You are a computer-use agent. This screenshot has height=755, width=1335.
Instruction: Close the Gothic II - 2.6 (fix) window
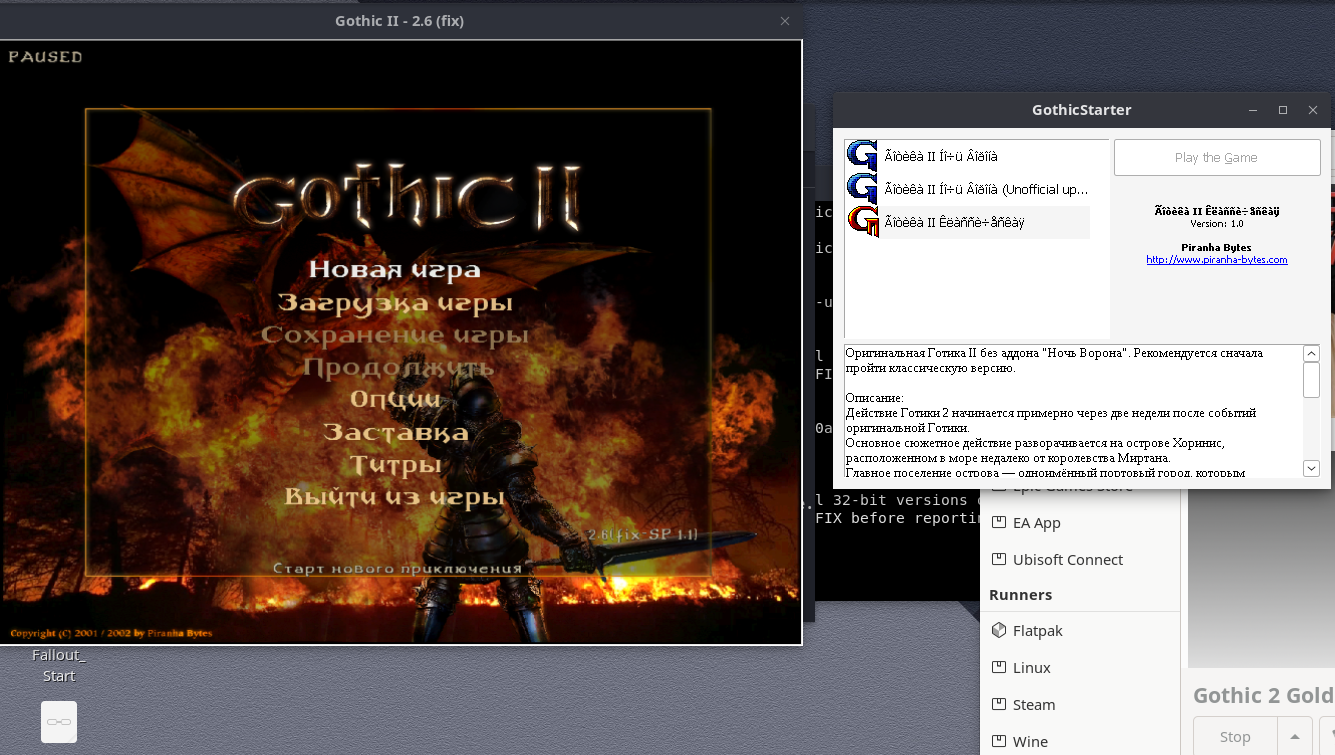click(x=785, y=20)
